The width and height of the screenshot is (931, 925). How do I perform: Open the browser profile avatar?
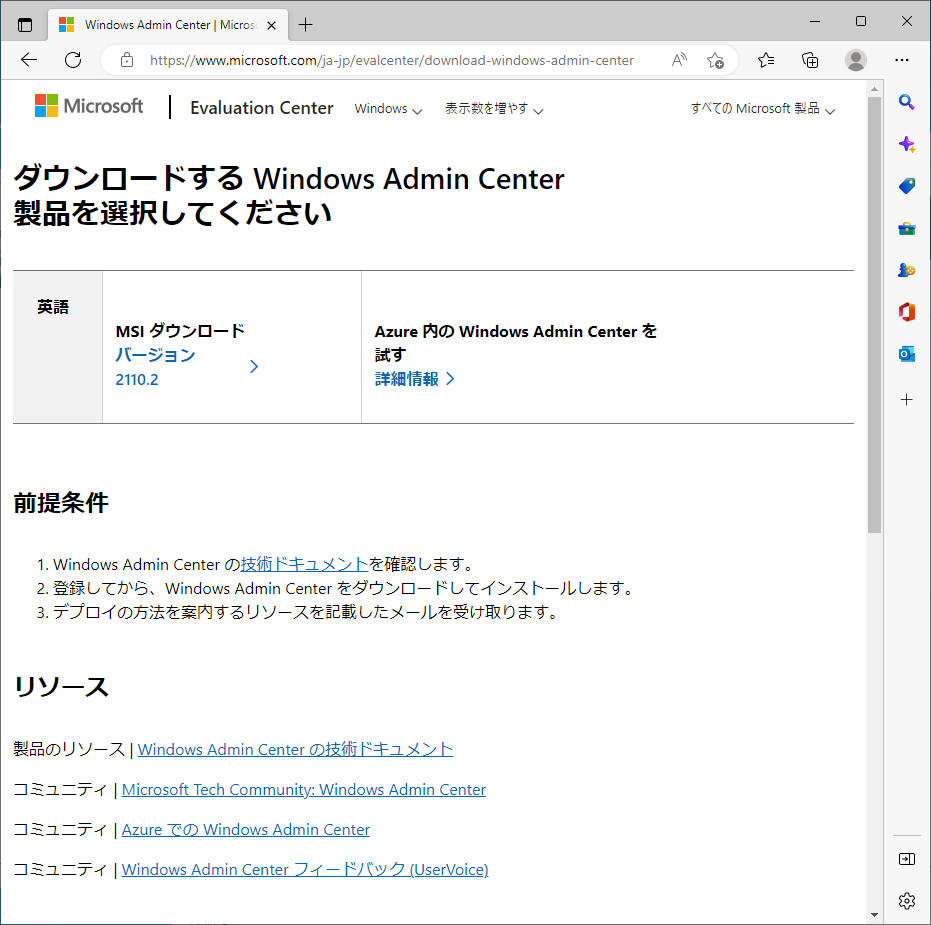pyautogui.click(x=856, y=60)
